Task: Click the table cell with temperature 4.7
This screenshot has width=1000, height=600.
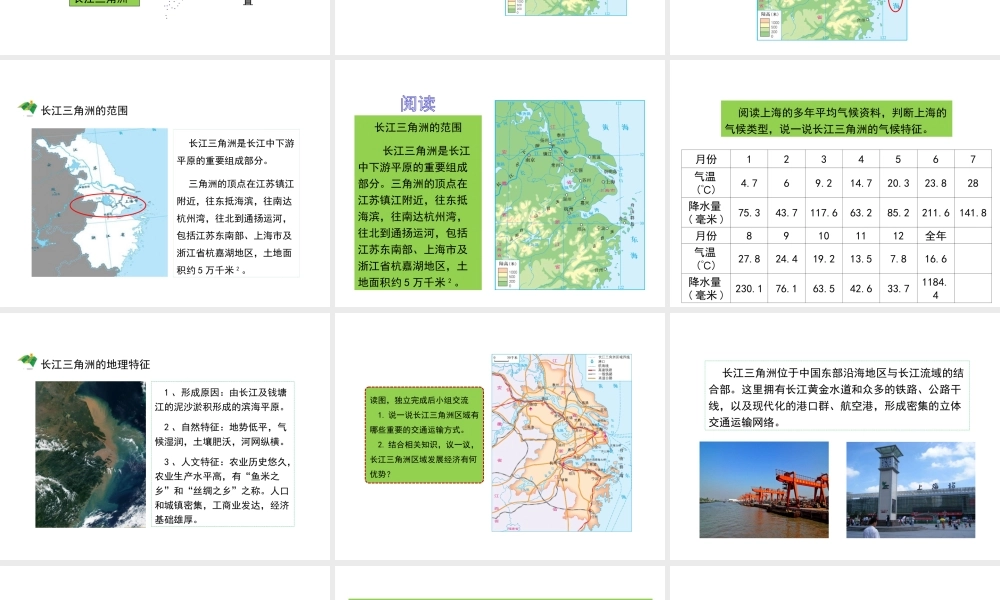Action: (749, 183)
